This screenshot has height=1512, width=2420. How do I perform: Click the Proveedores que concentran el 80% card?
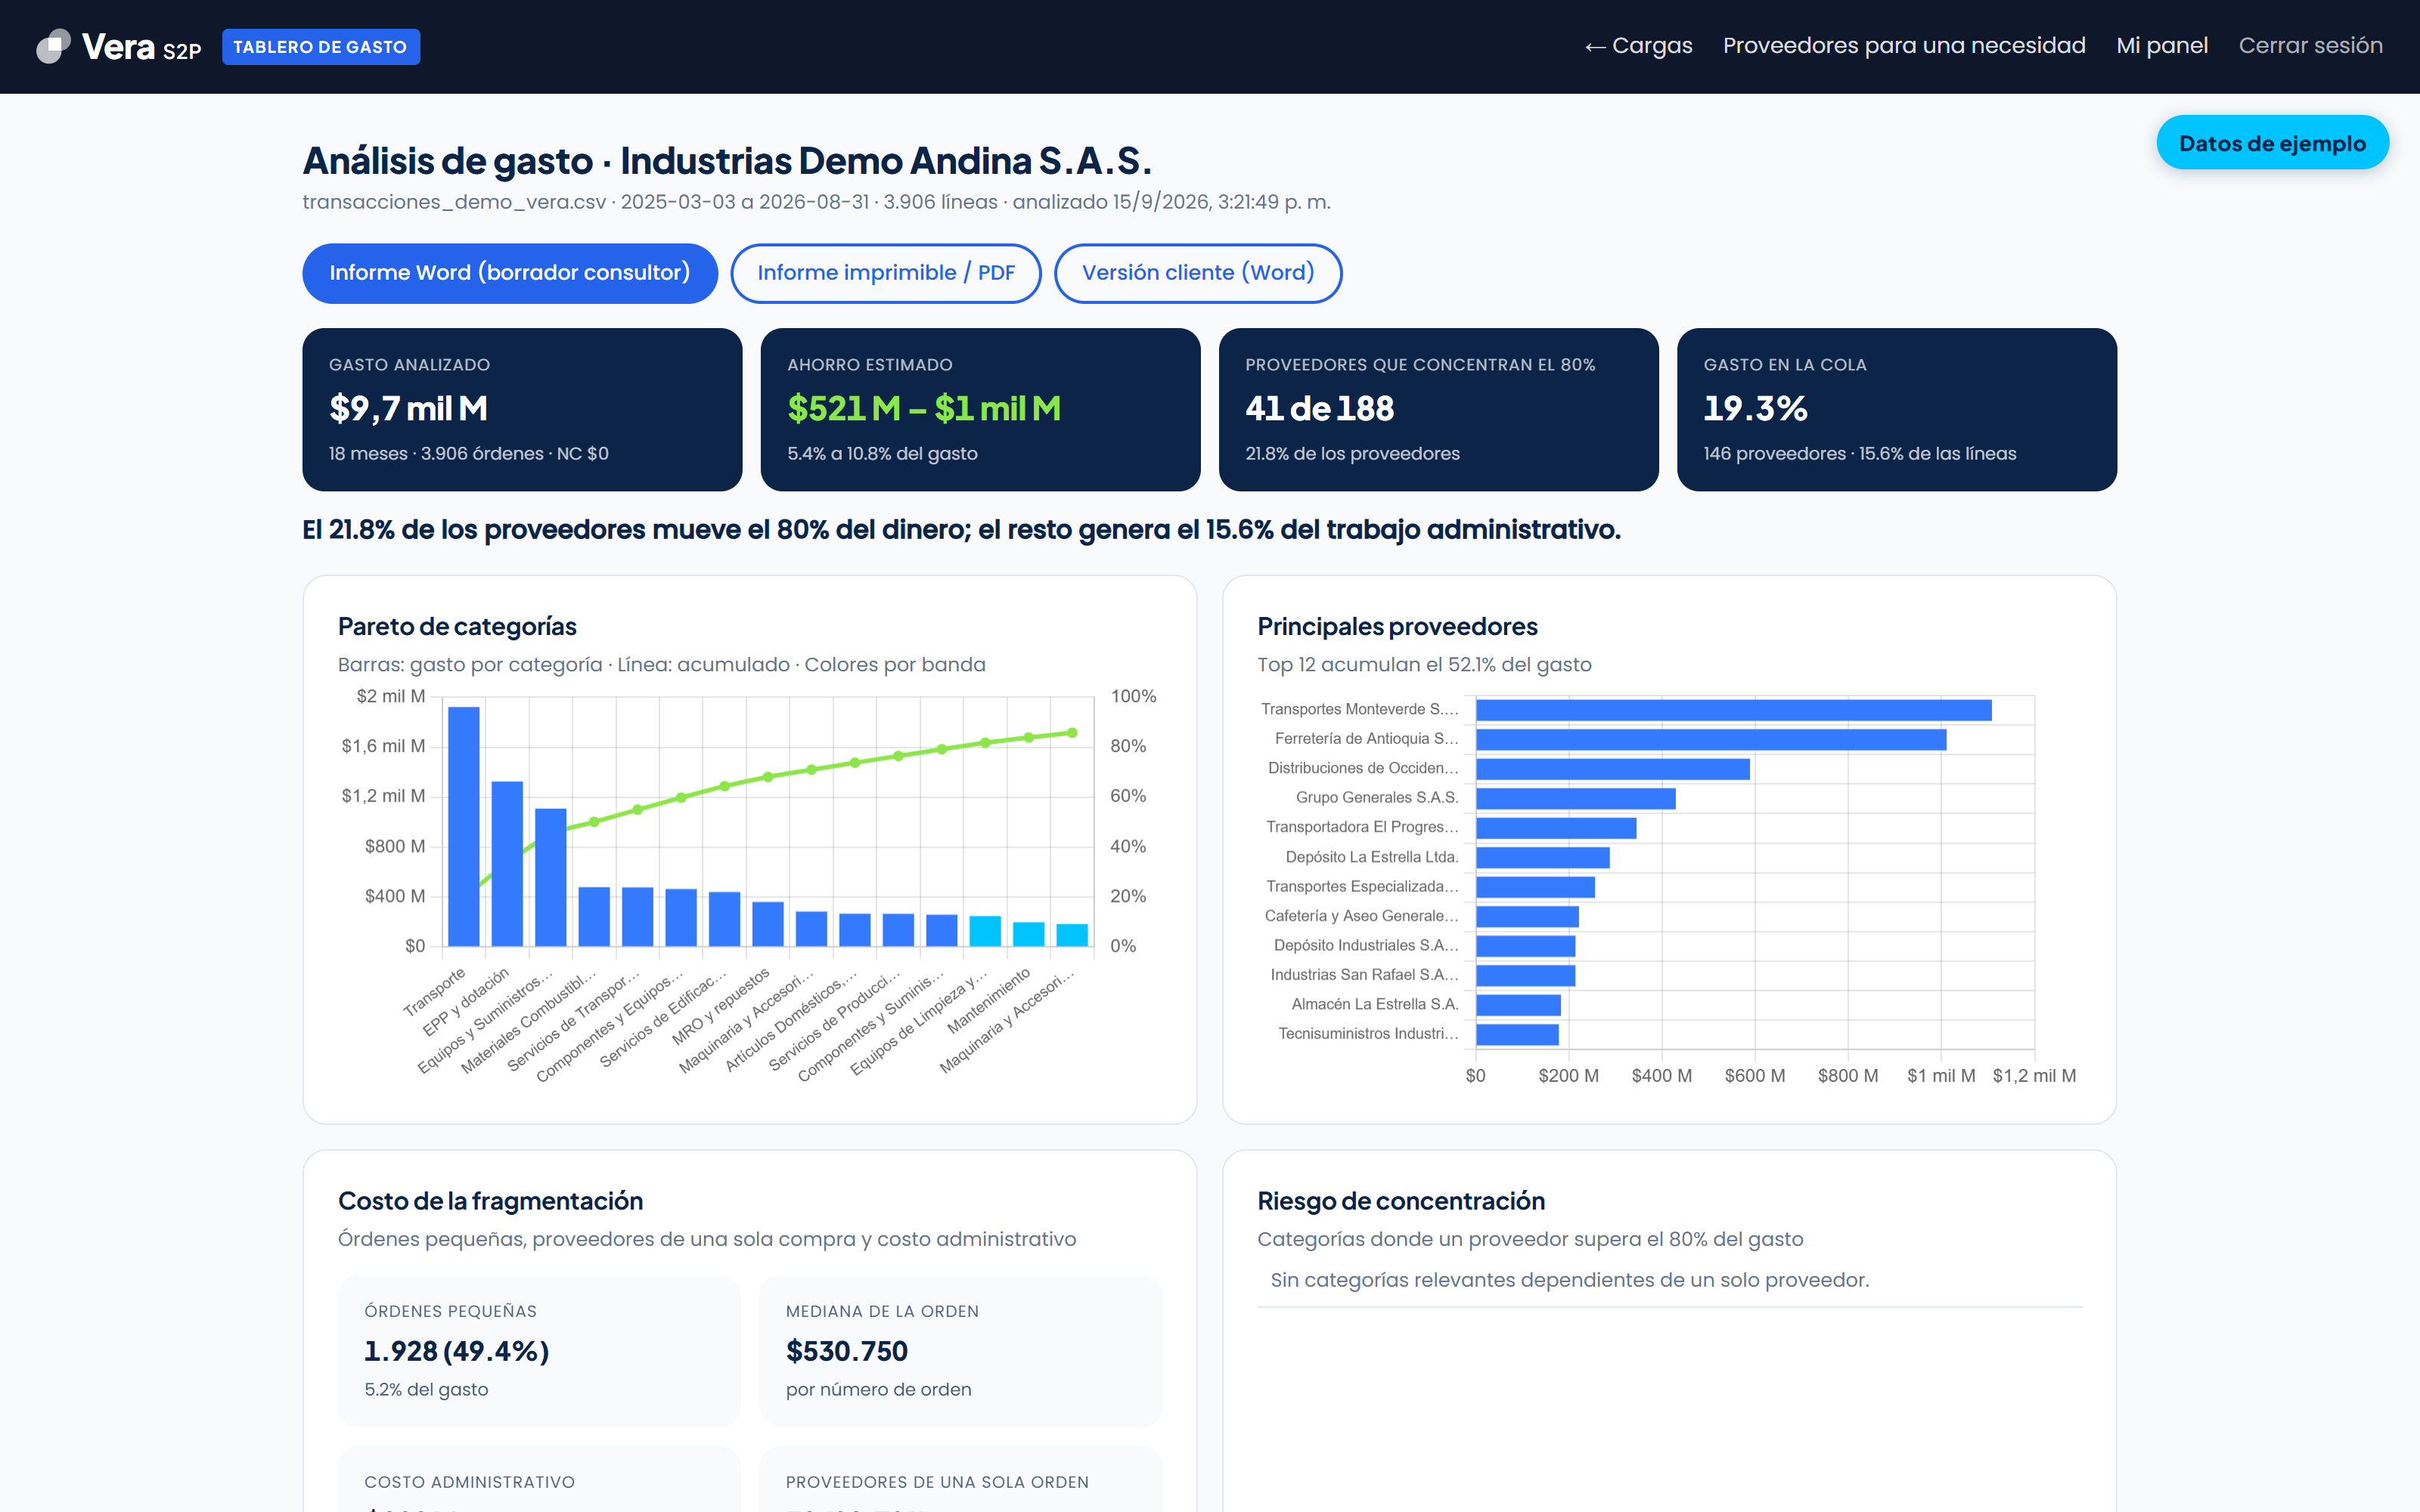(1438, 410)
